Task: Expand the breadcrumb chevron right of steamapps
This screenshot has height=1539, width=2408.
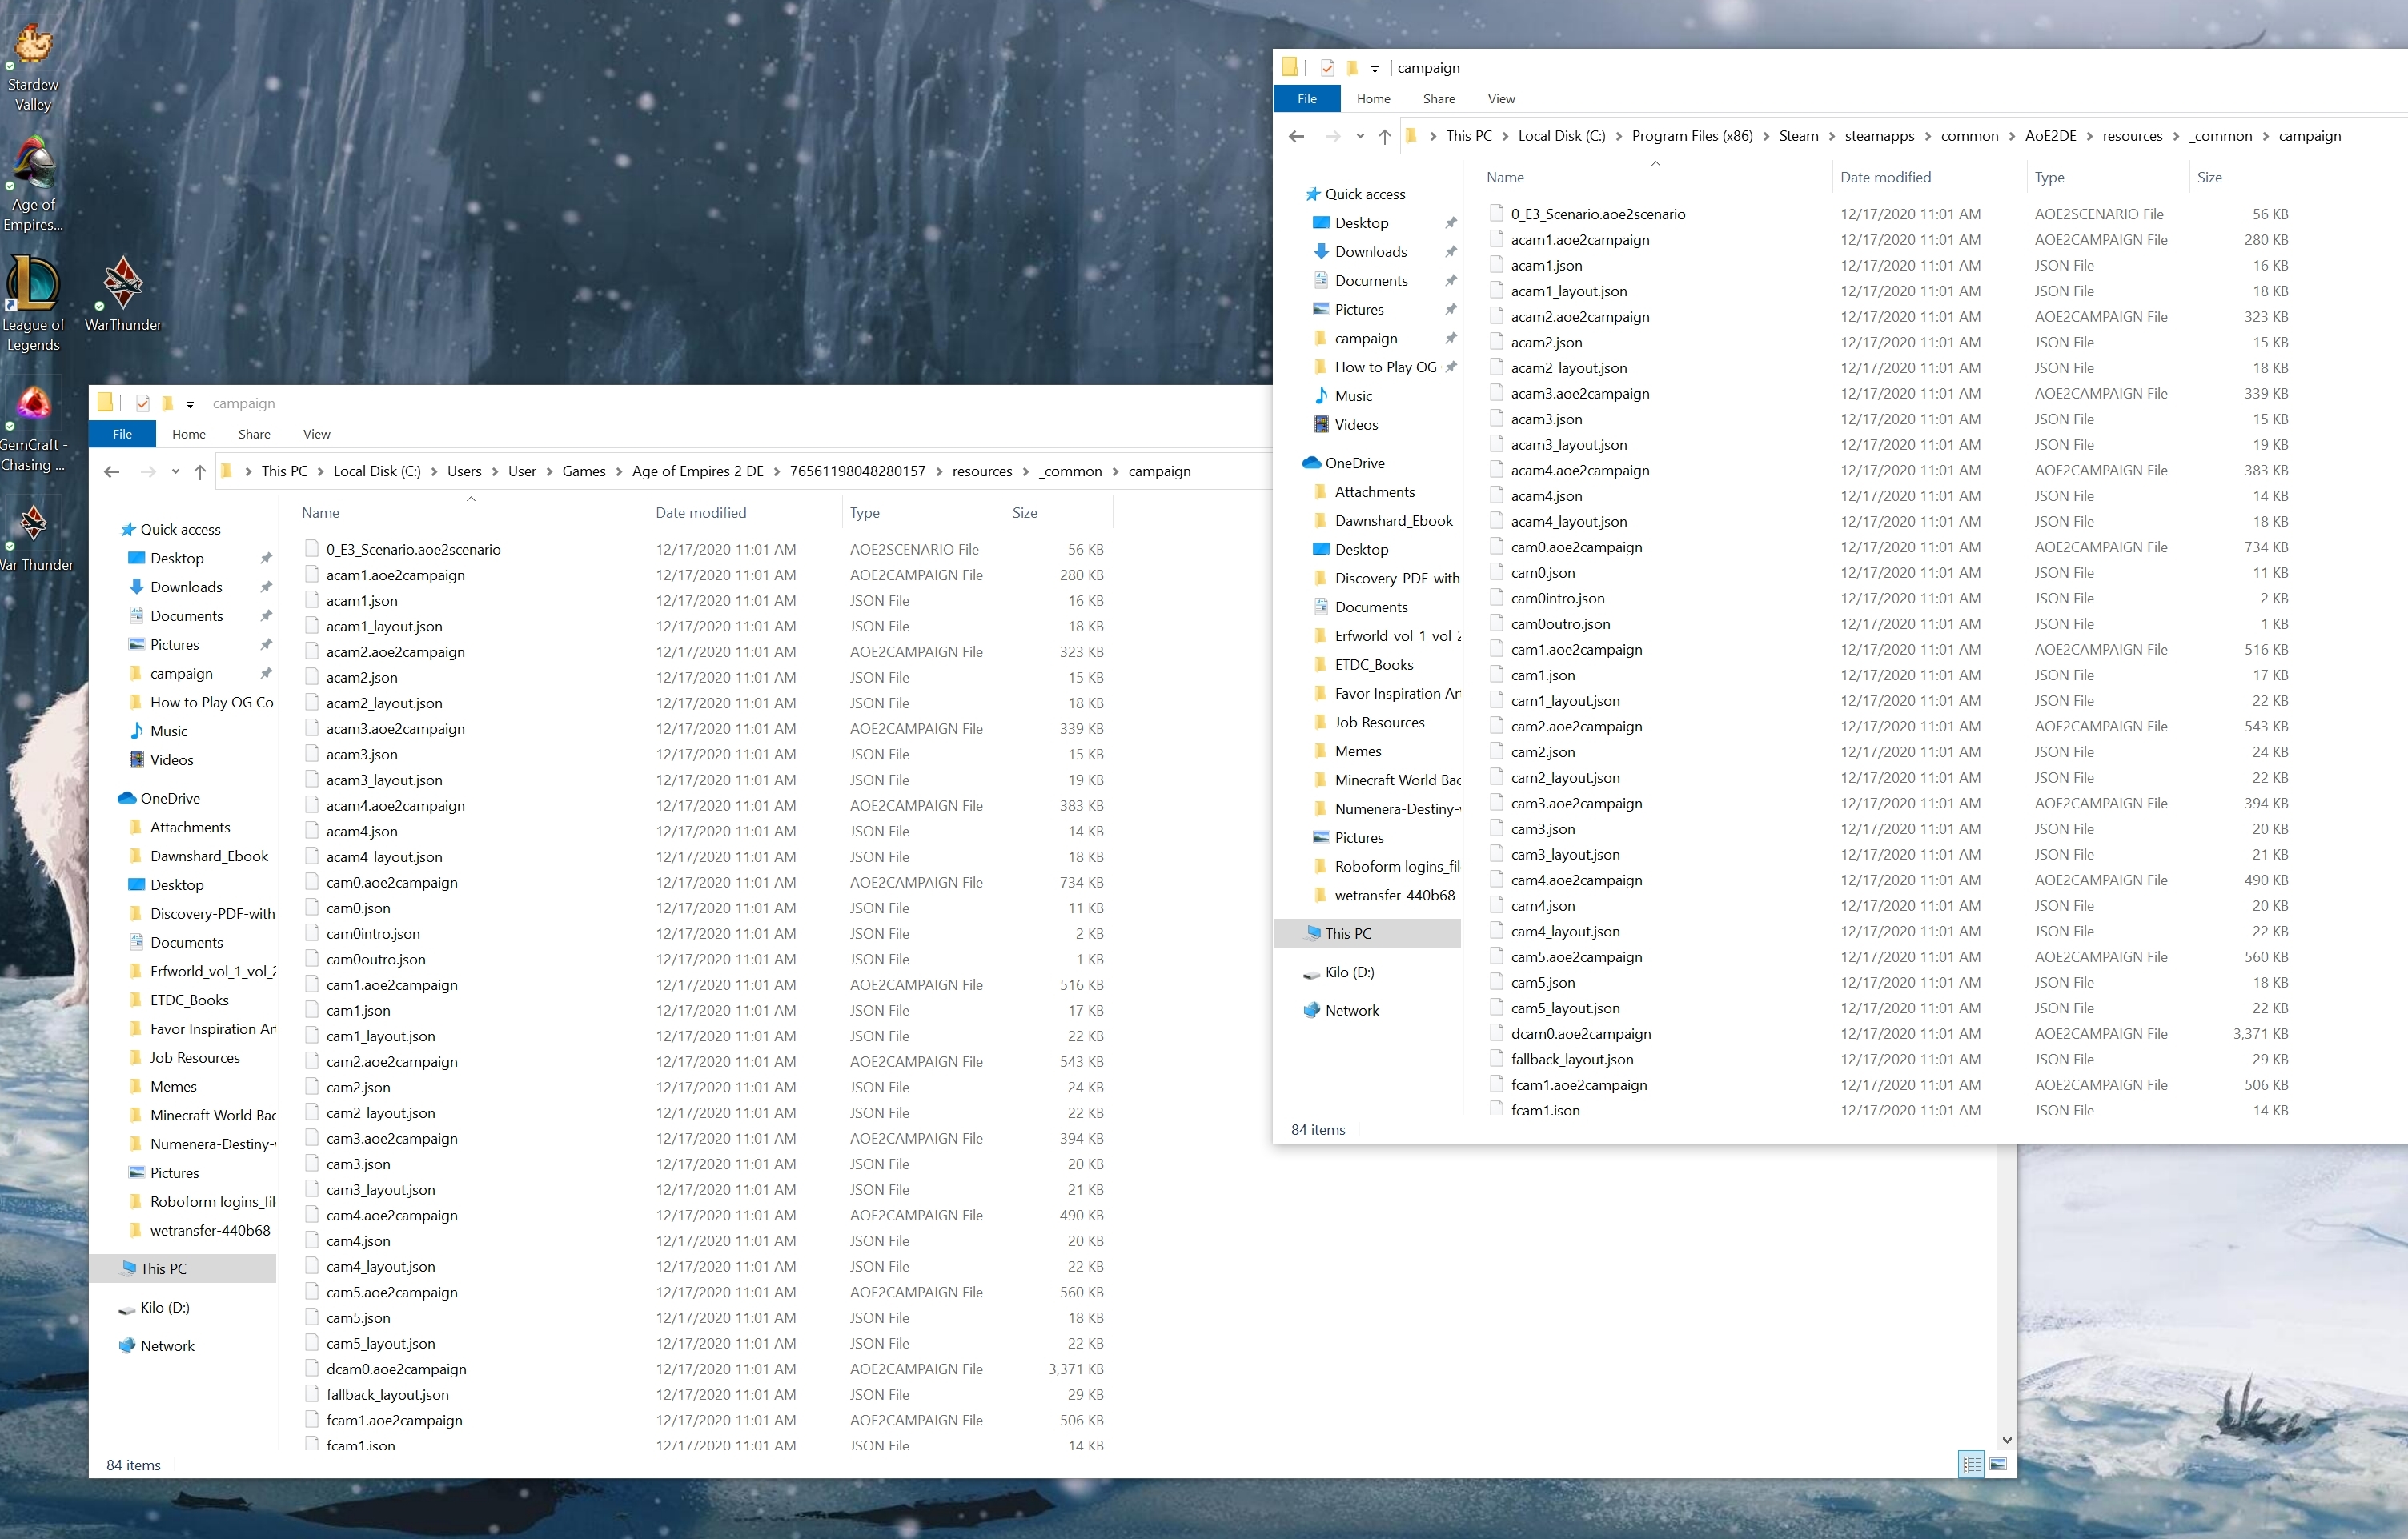Action: tap(1928, 137)
